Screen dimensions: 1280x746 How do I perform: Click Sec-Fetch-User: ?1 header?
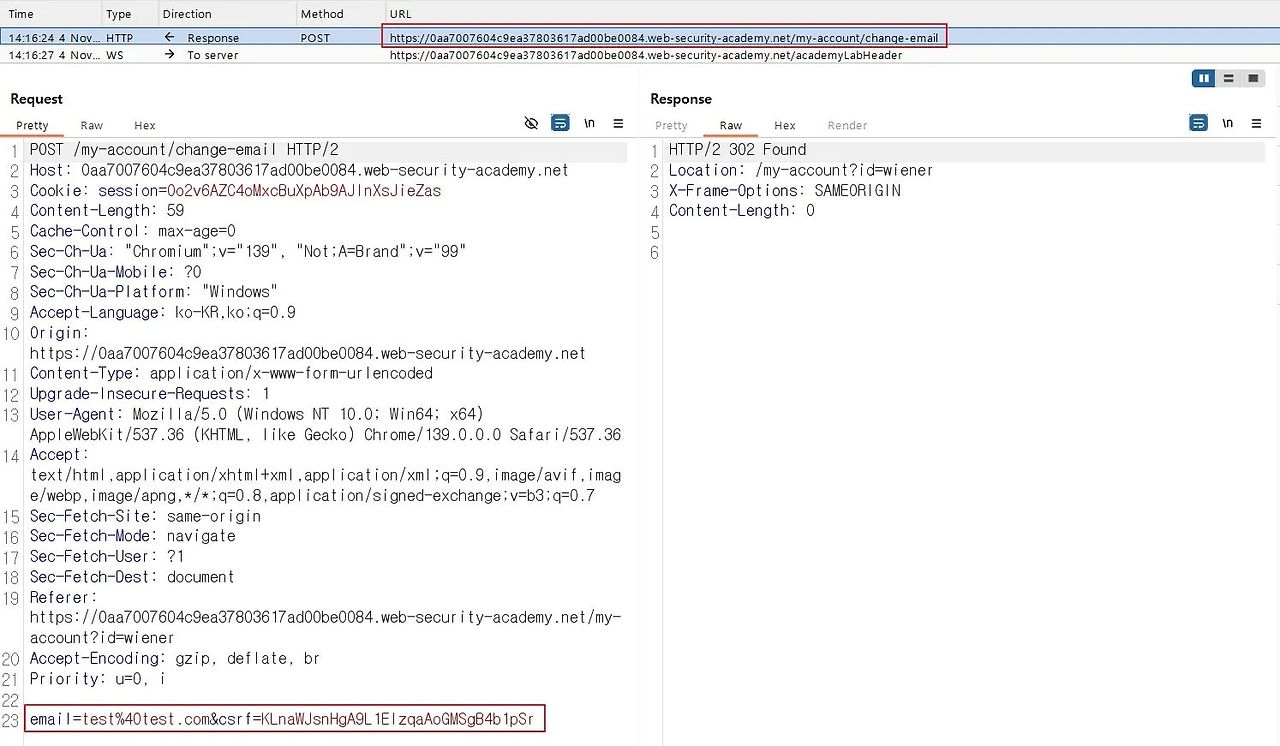click(107, 557)
